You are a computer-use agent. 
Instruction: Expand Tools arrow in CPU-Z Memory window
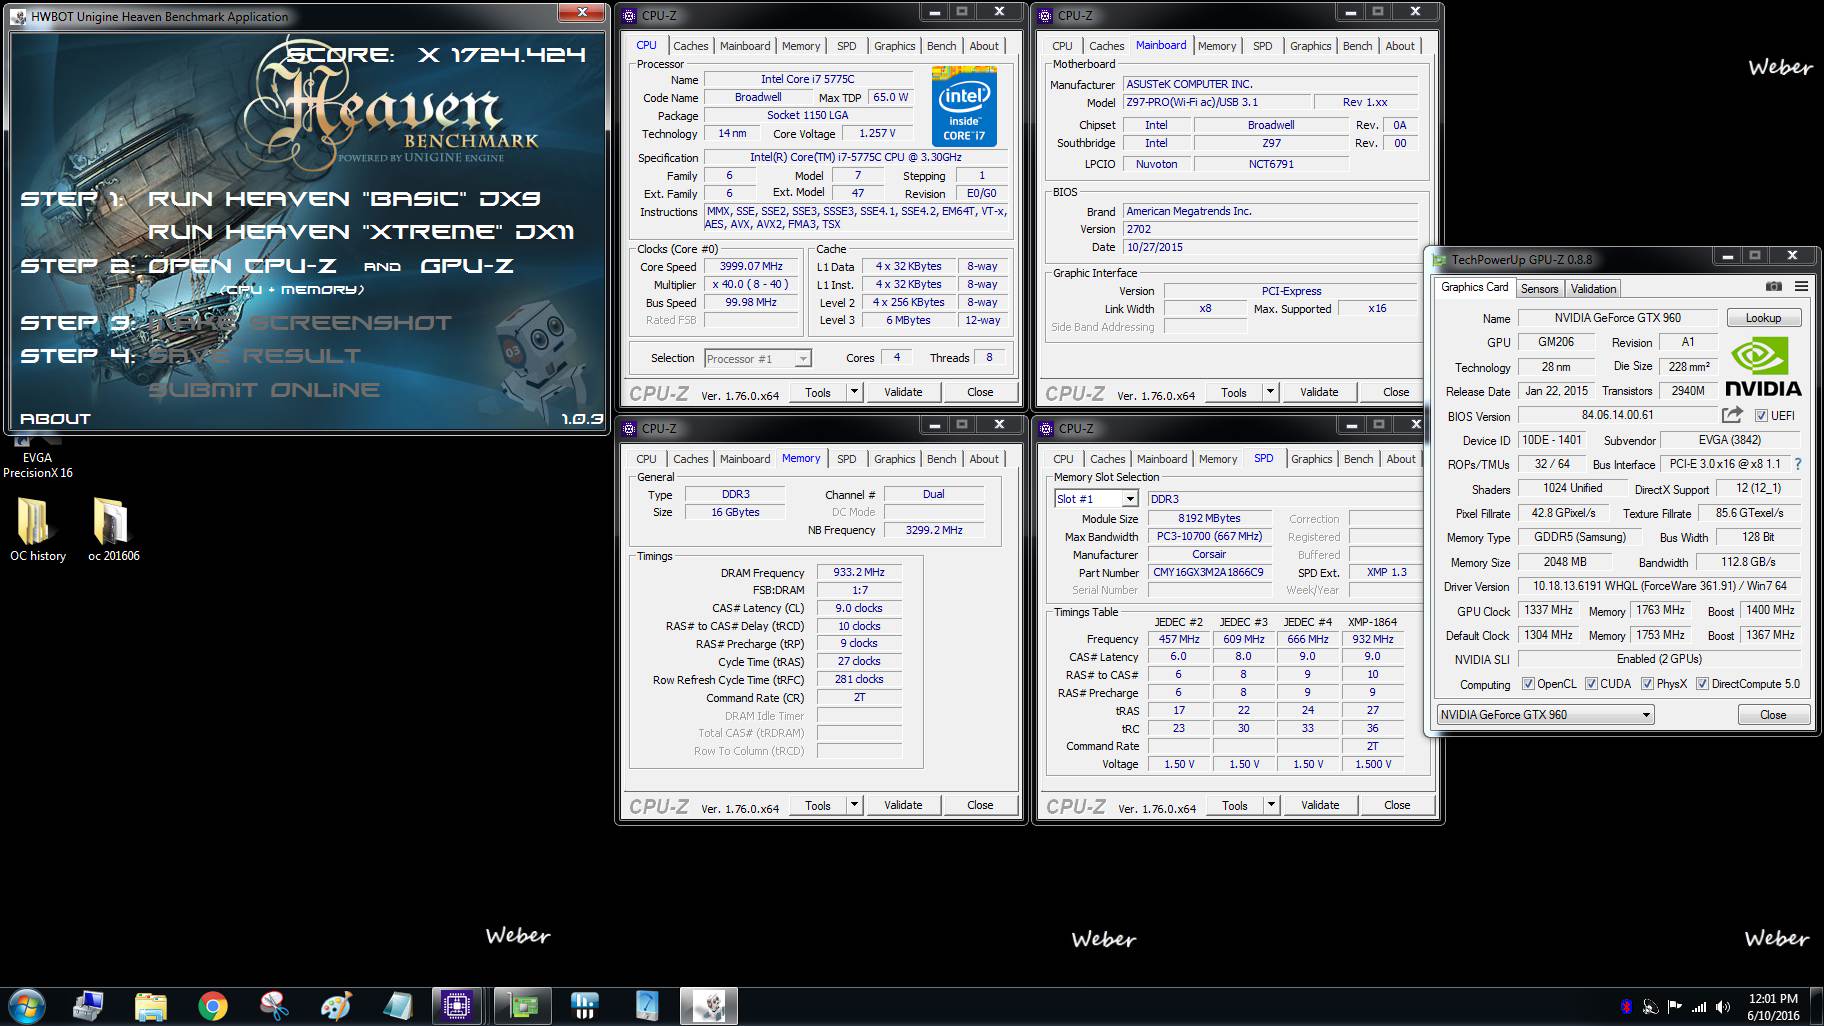pos(854,805)
